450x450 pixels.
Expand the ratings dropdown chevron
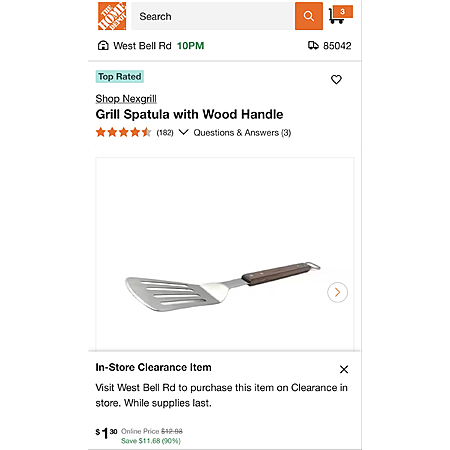183,132
